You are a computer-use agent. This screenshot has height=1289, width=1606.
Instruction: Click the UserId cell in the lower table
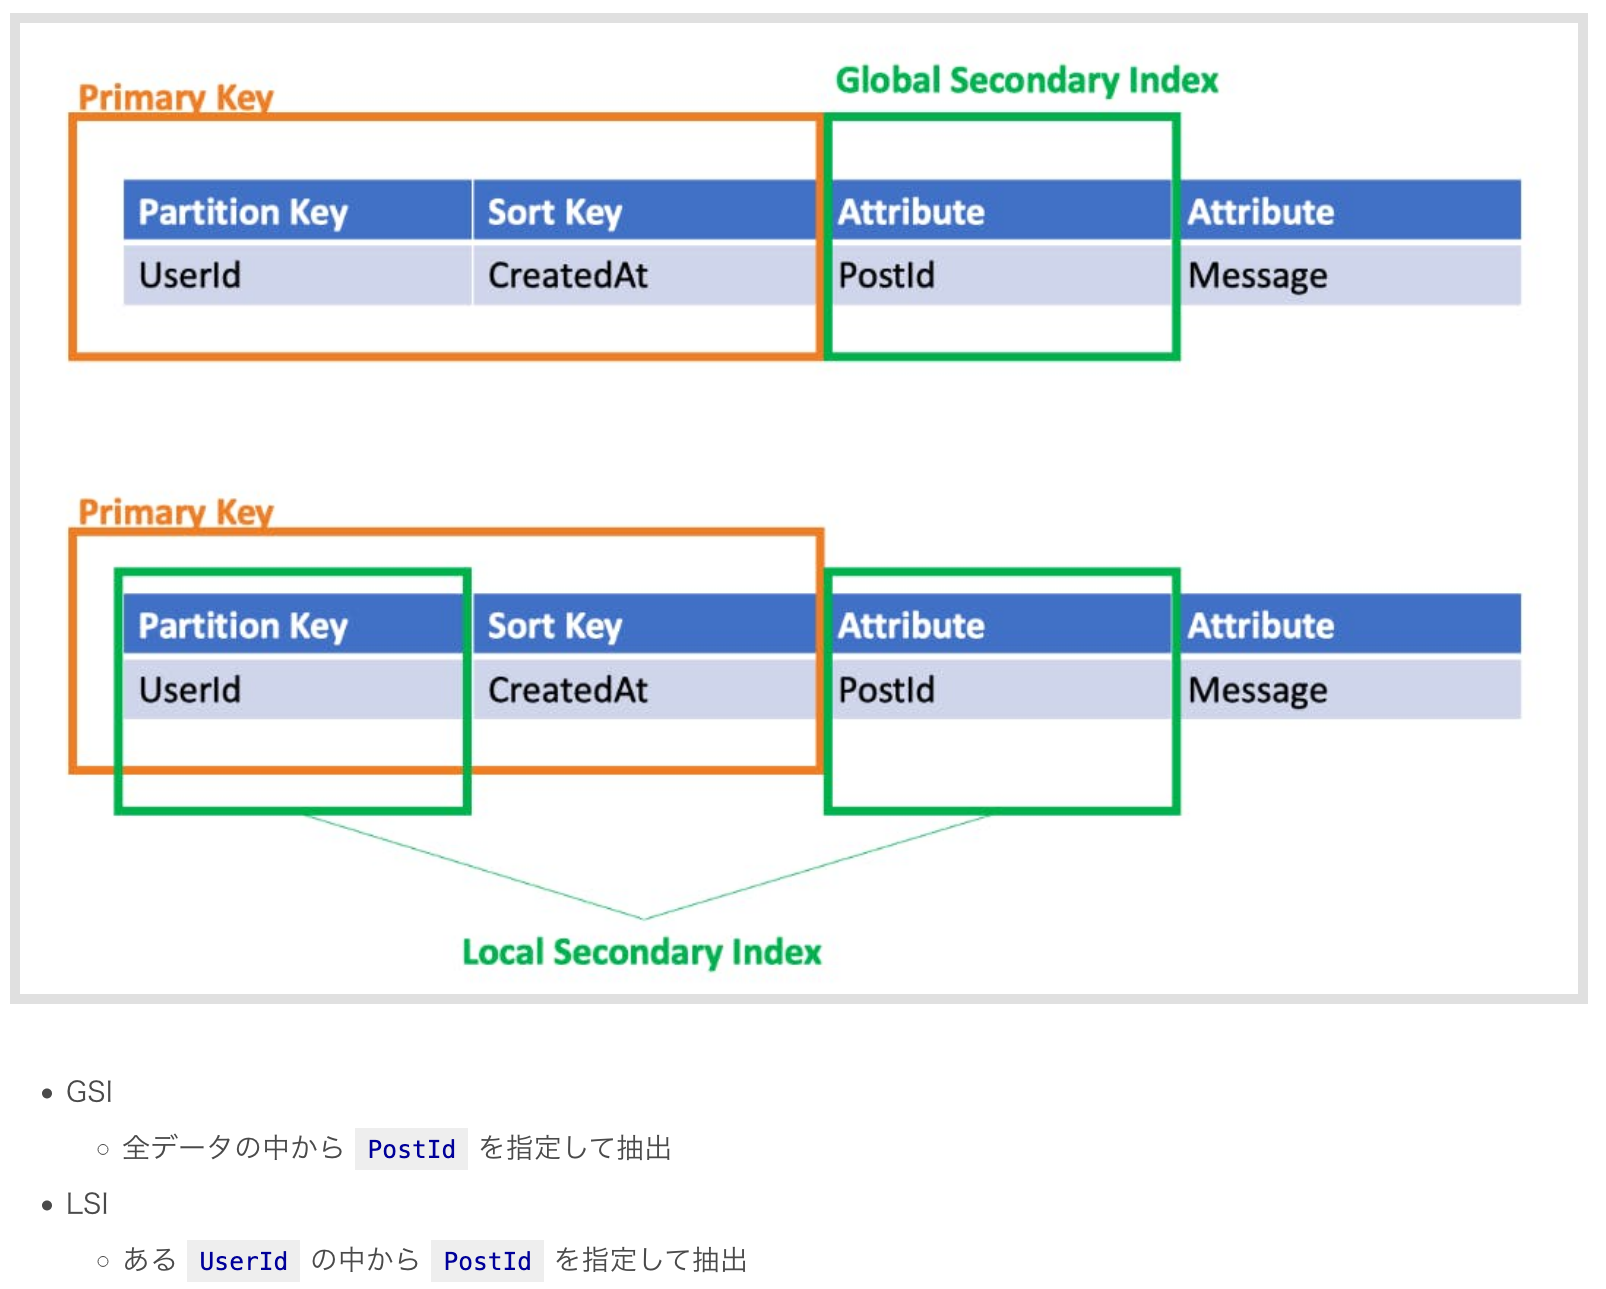190,690
